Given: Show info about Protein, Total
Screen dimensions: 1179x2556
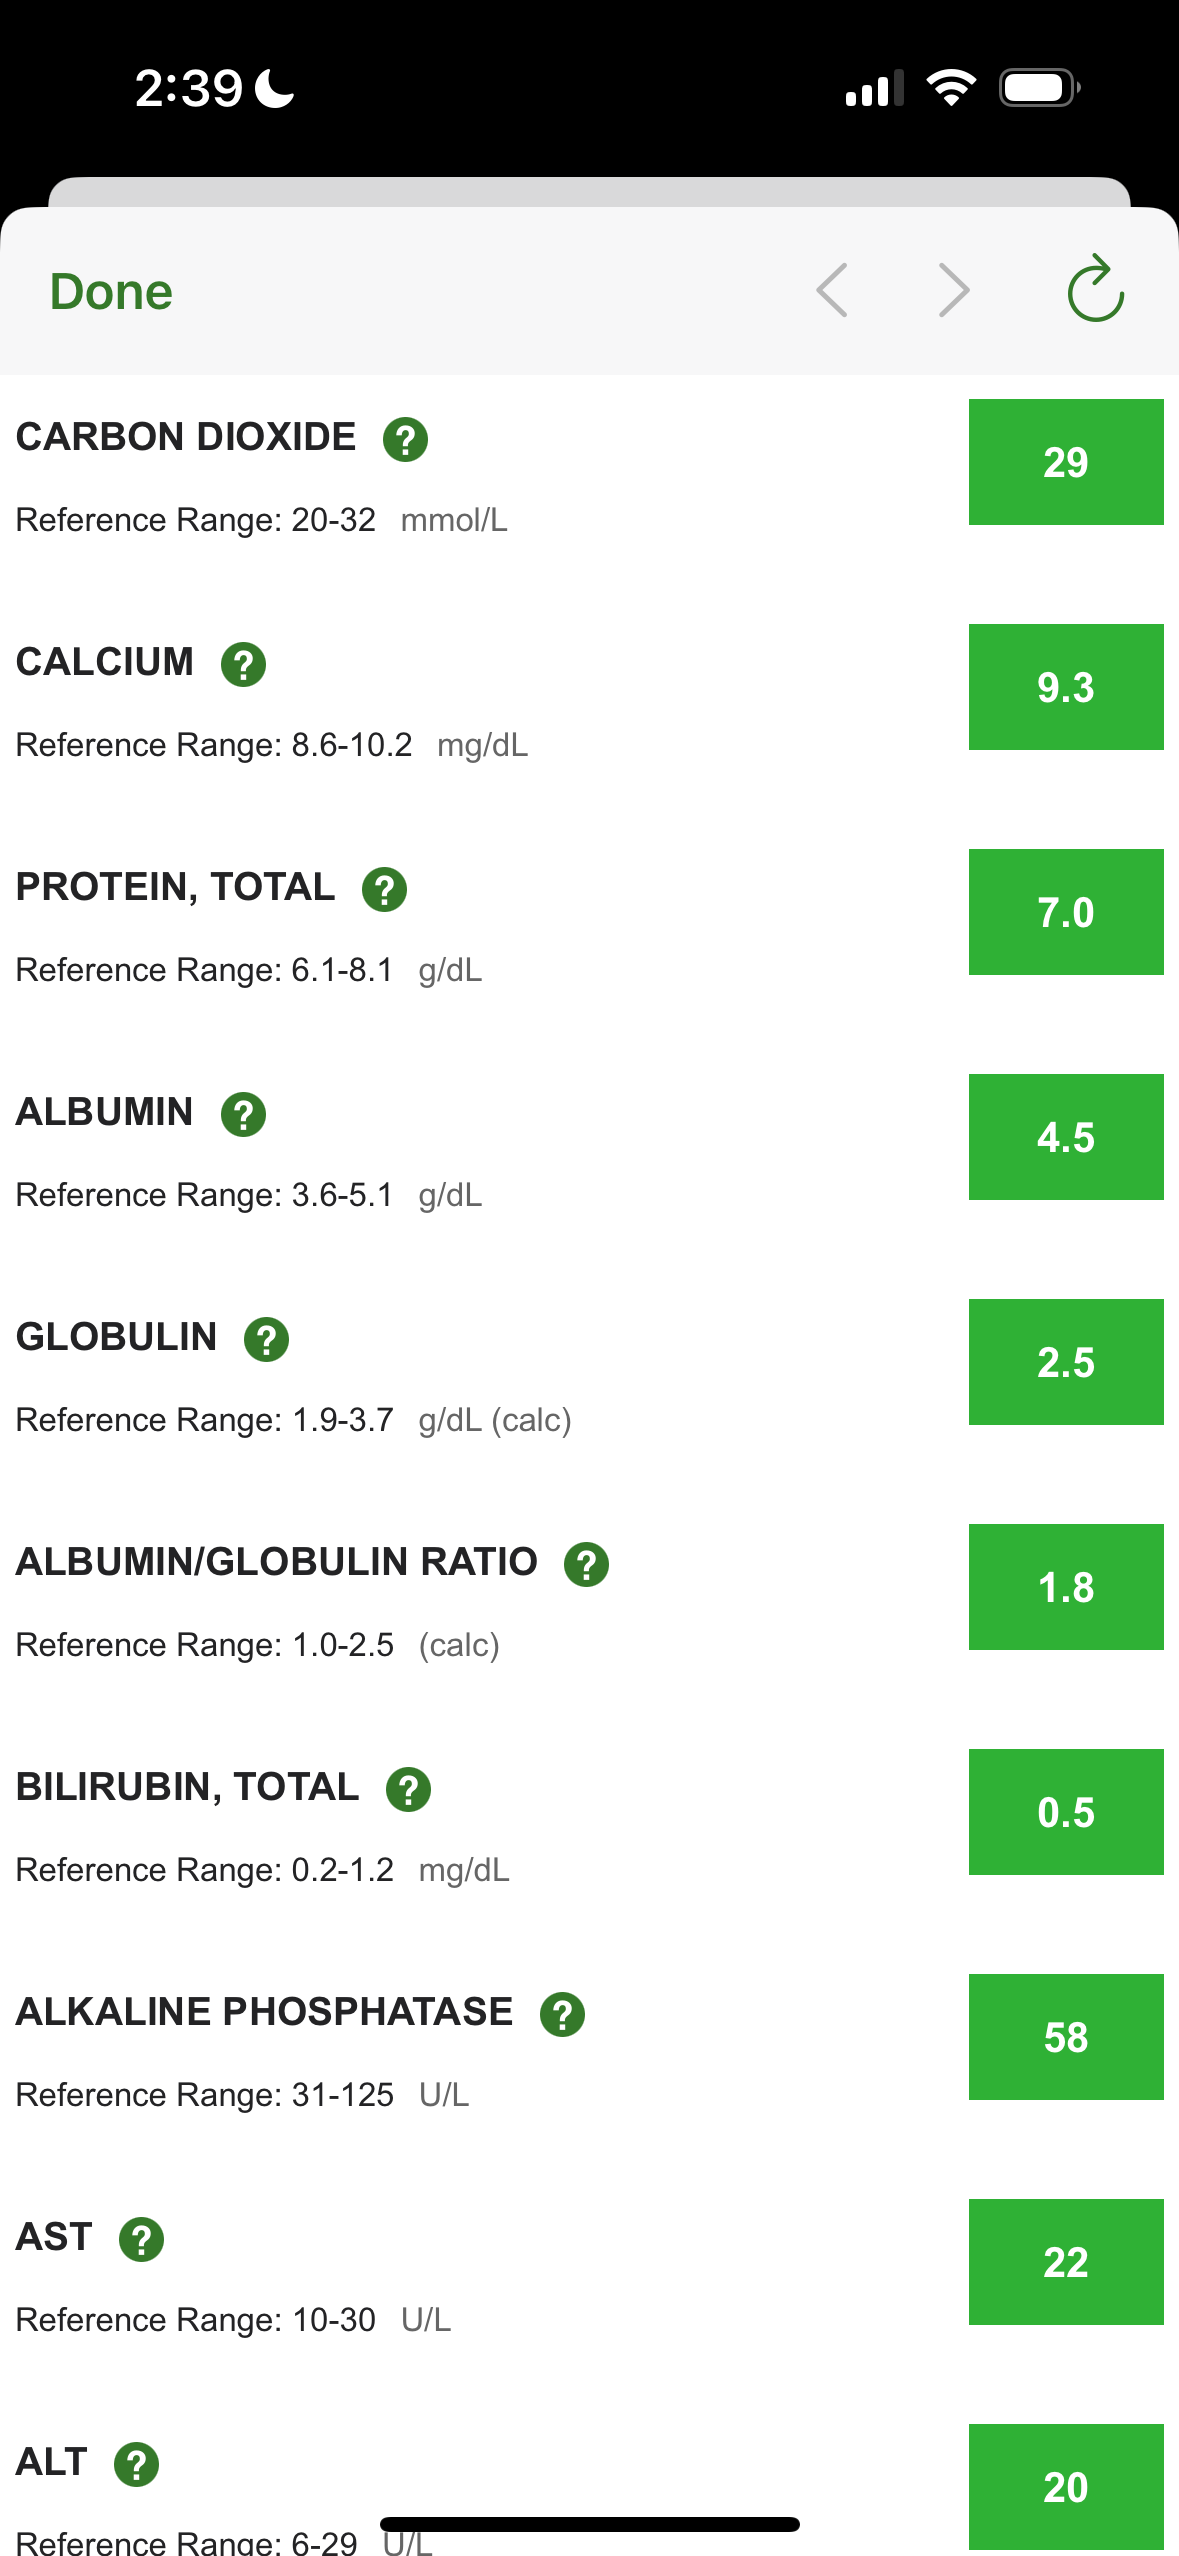Looking at the screenshot, I should [x=384, y=889].
